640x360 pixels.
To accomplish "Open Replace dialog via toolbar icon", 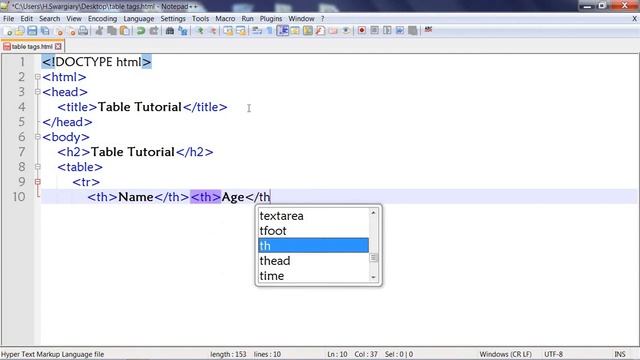I will tap(182, 31).
